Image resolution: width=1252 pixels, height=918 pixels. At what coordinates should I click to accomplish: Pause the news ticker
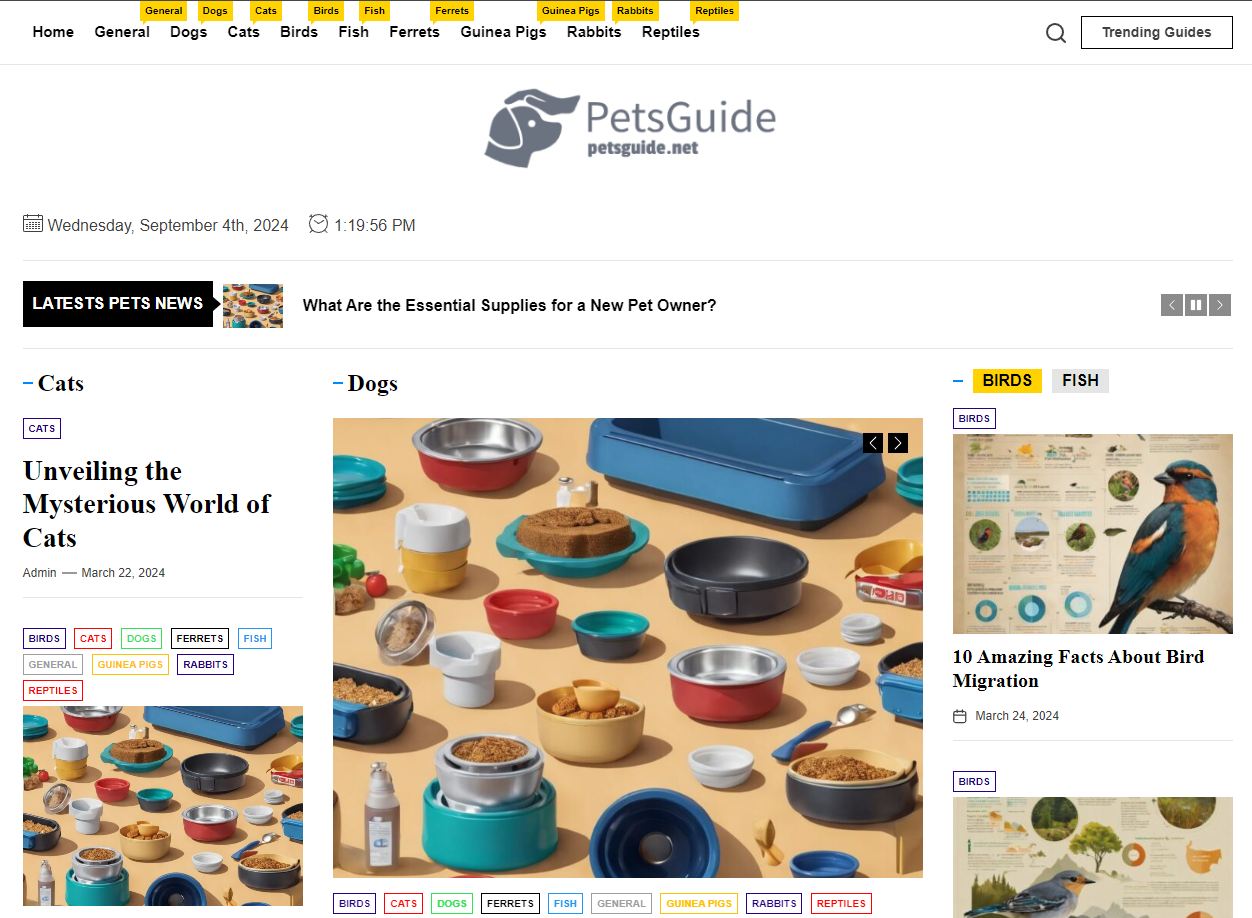click(x=1196, y=305)
